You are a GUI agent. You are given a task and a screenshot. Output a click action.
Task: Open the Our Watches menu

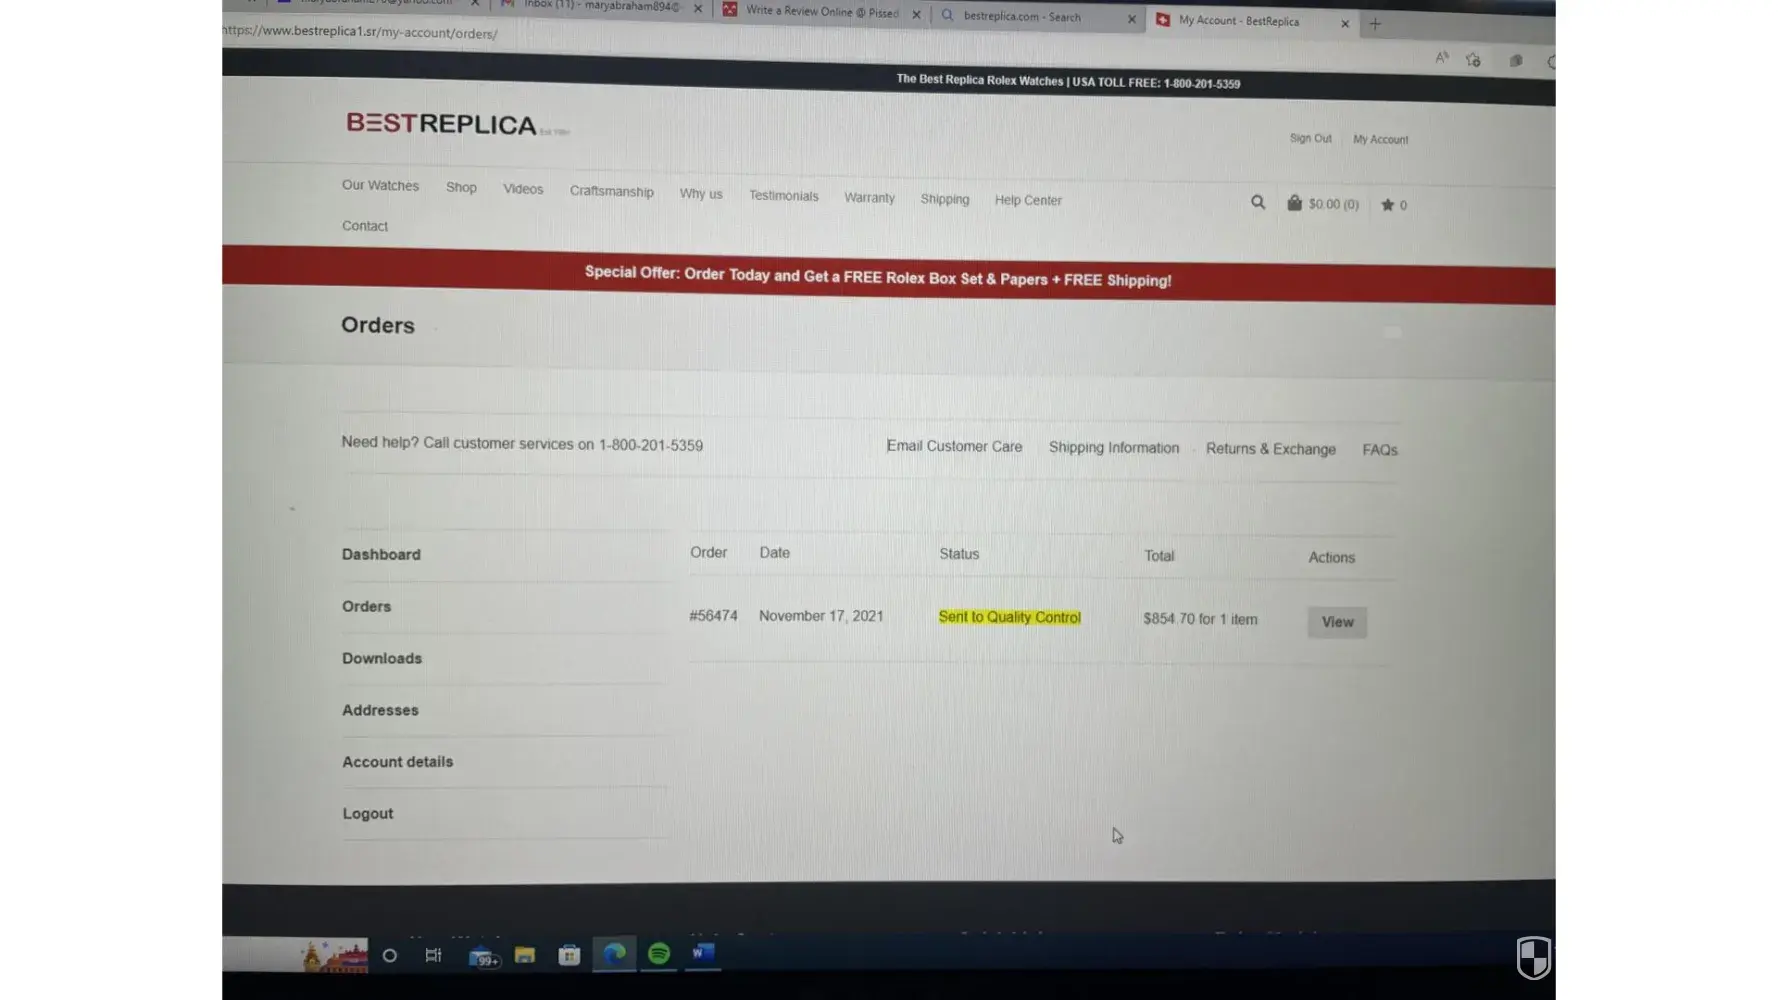[380, 185]
